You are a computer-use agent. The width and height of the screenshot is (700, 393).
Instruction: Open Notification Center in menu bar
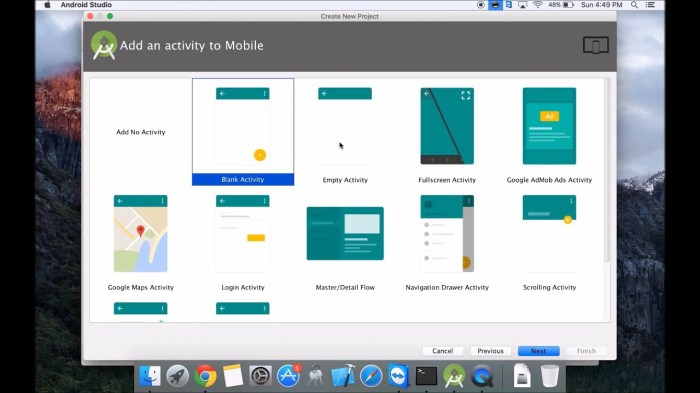pyautogui.click(x=650, y=5)
